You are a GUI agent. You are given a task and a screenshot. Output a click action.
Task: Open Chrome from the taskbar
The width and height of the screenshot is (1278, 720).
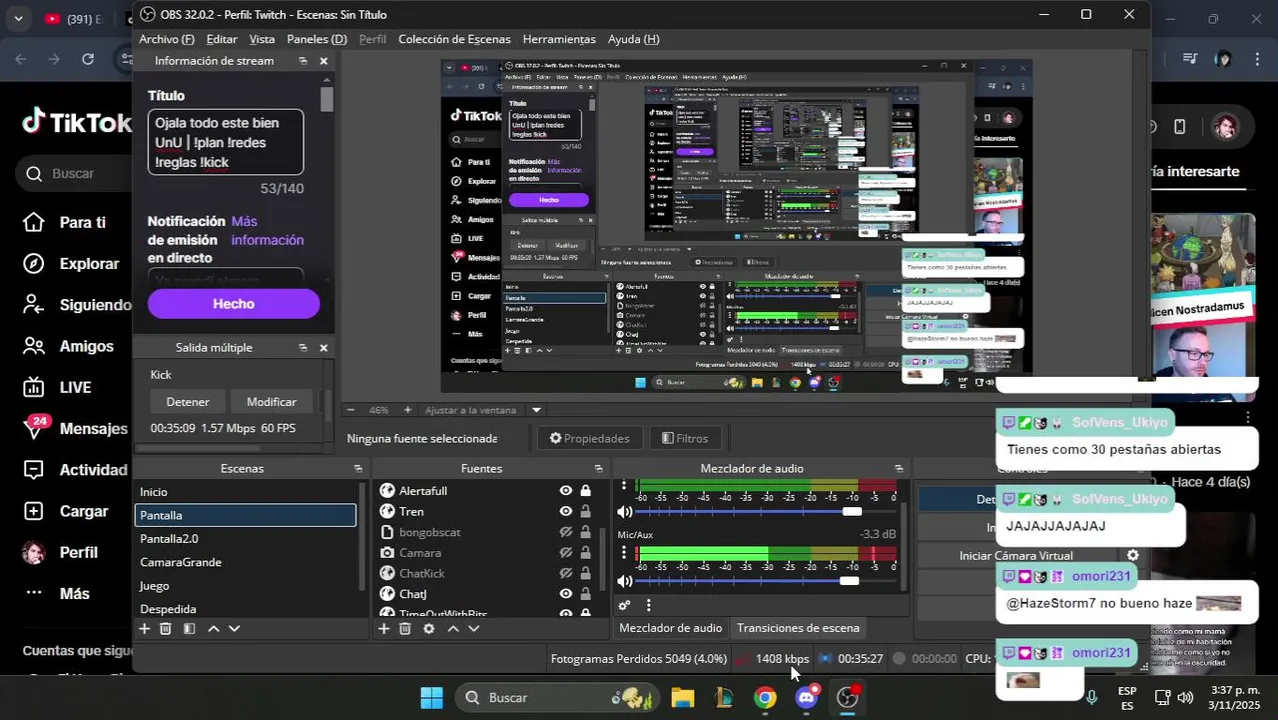[x=765, y=697]
